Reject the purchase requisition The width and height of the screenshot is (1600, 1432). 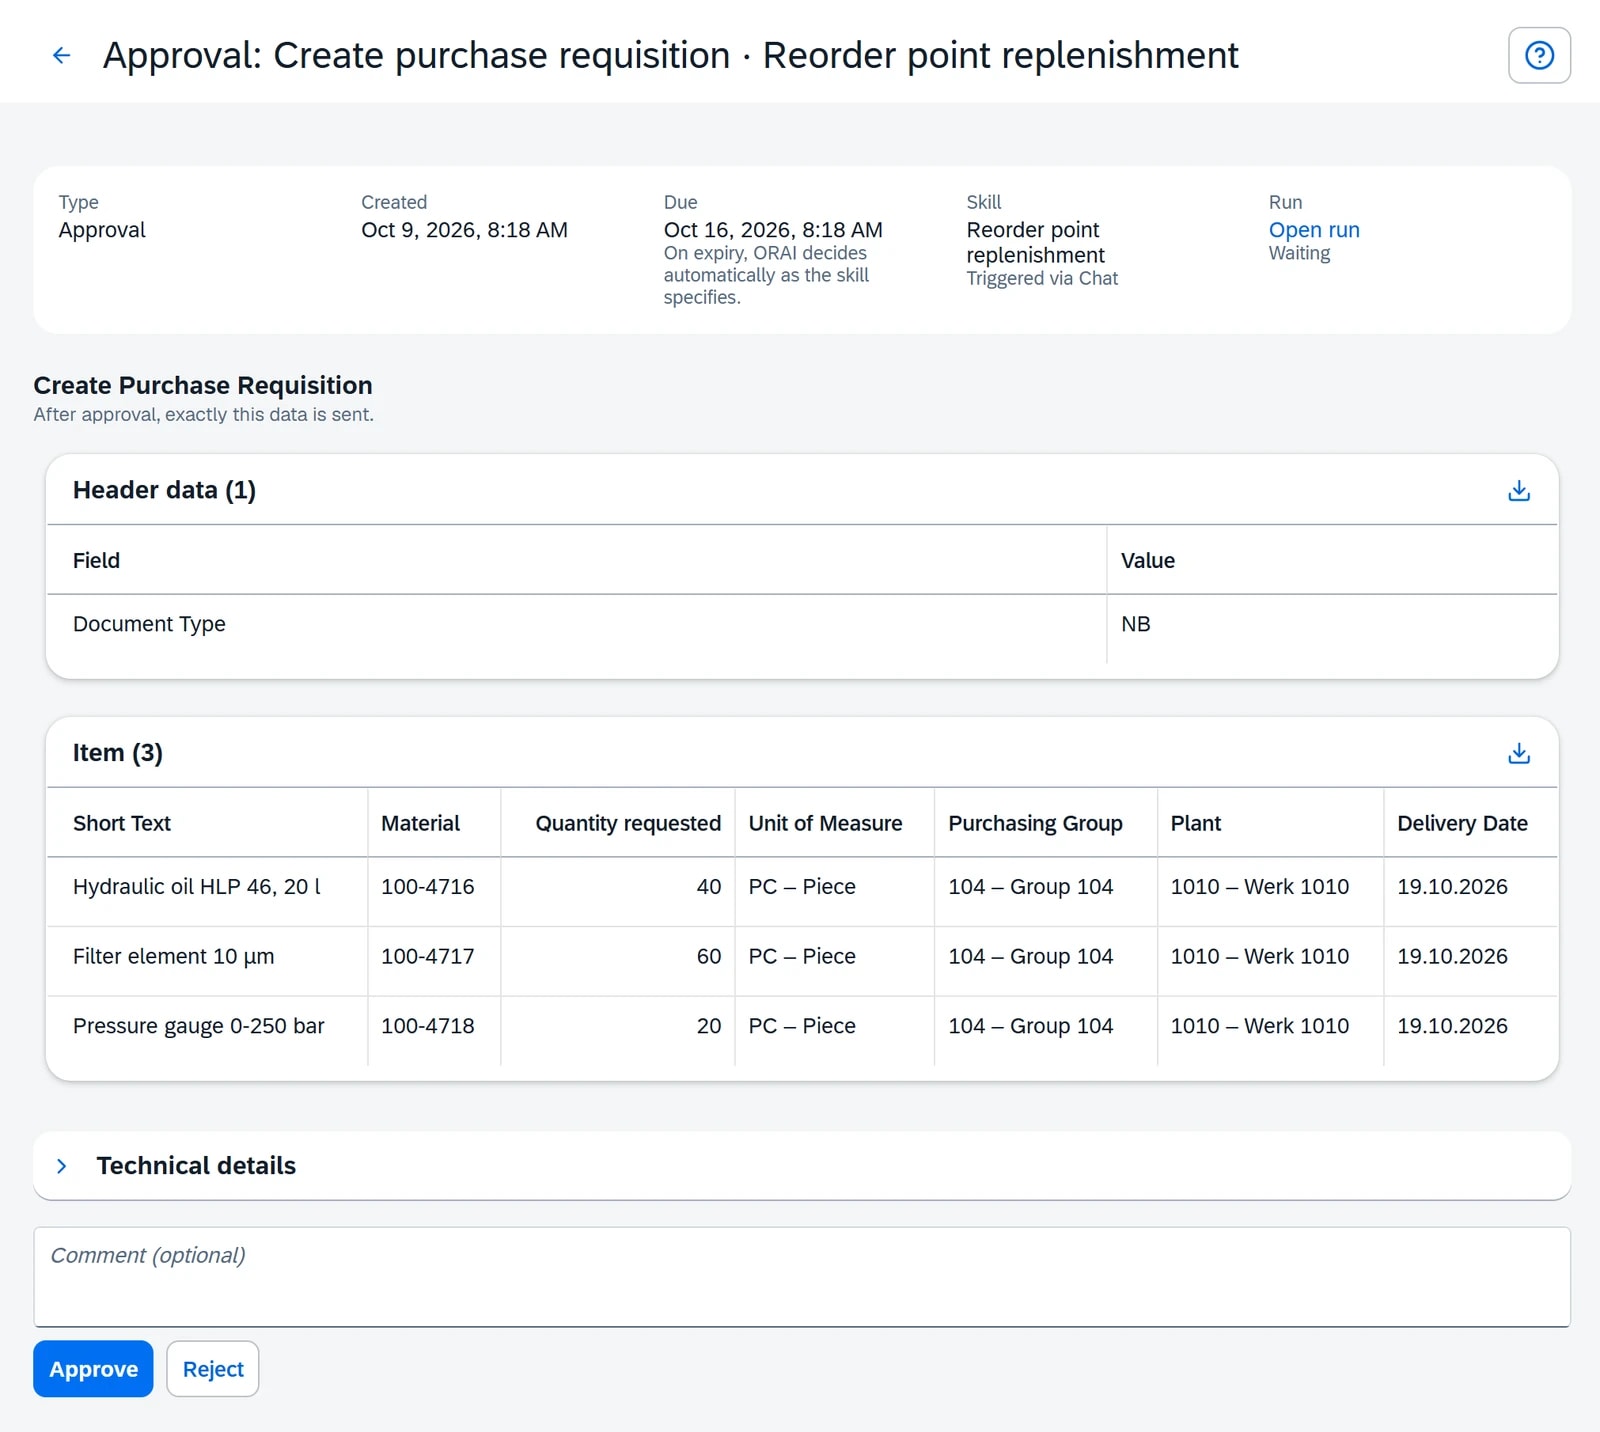[213, 1369]
